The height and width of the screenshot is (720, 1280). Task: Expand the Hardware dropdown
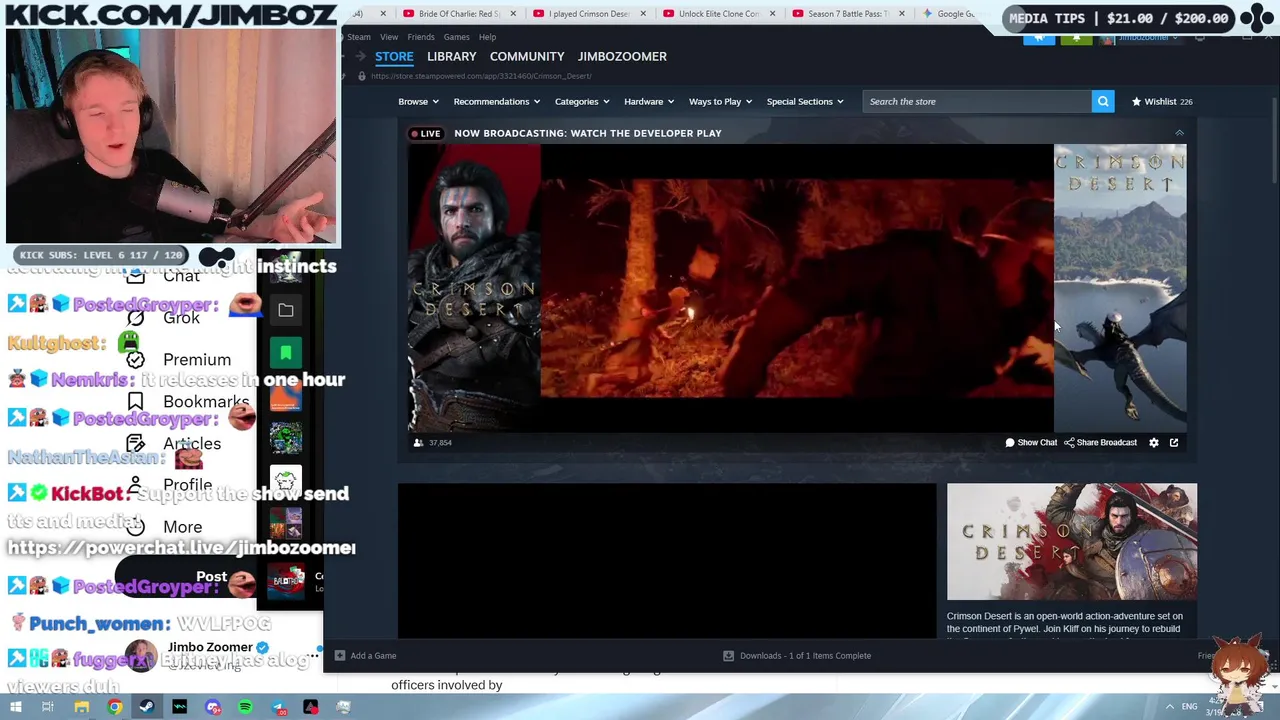pos(649,101)
